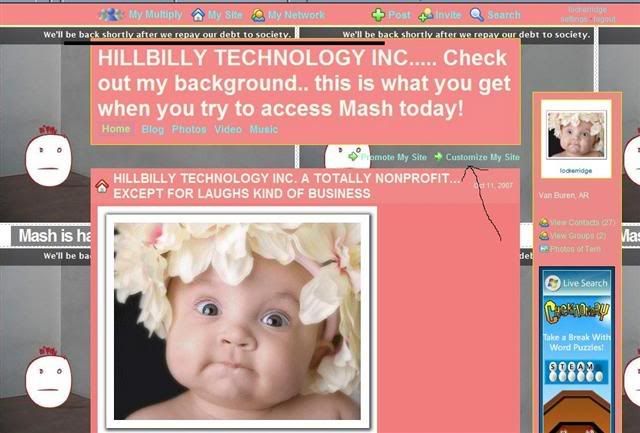Click the Promote My Site arrow icon
640x433 pixels.
pos(353,157)
